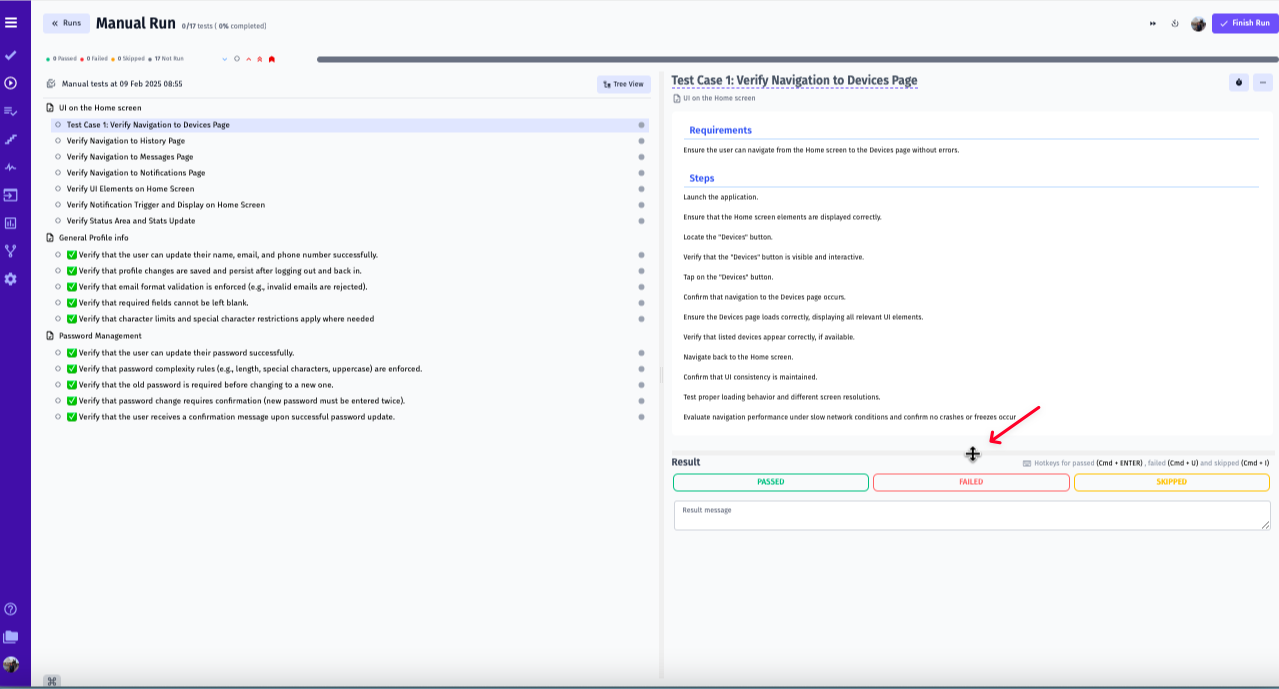The width and height of the screenshot is (1279, 689).
Task: Click the Finish Run button
Action: pos(1244,22)
